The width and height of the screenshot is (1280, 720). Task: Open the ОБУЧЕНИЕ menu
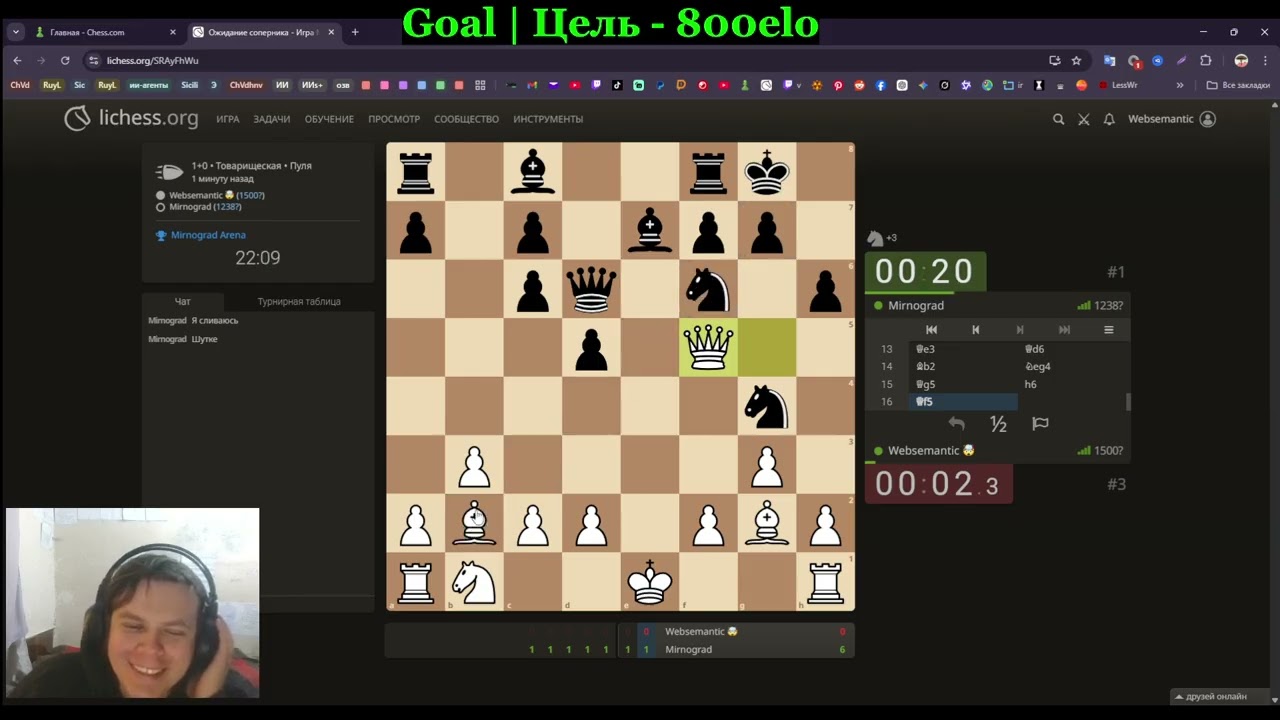[x=329, y=119]
